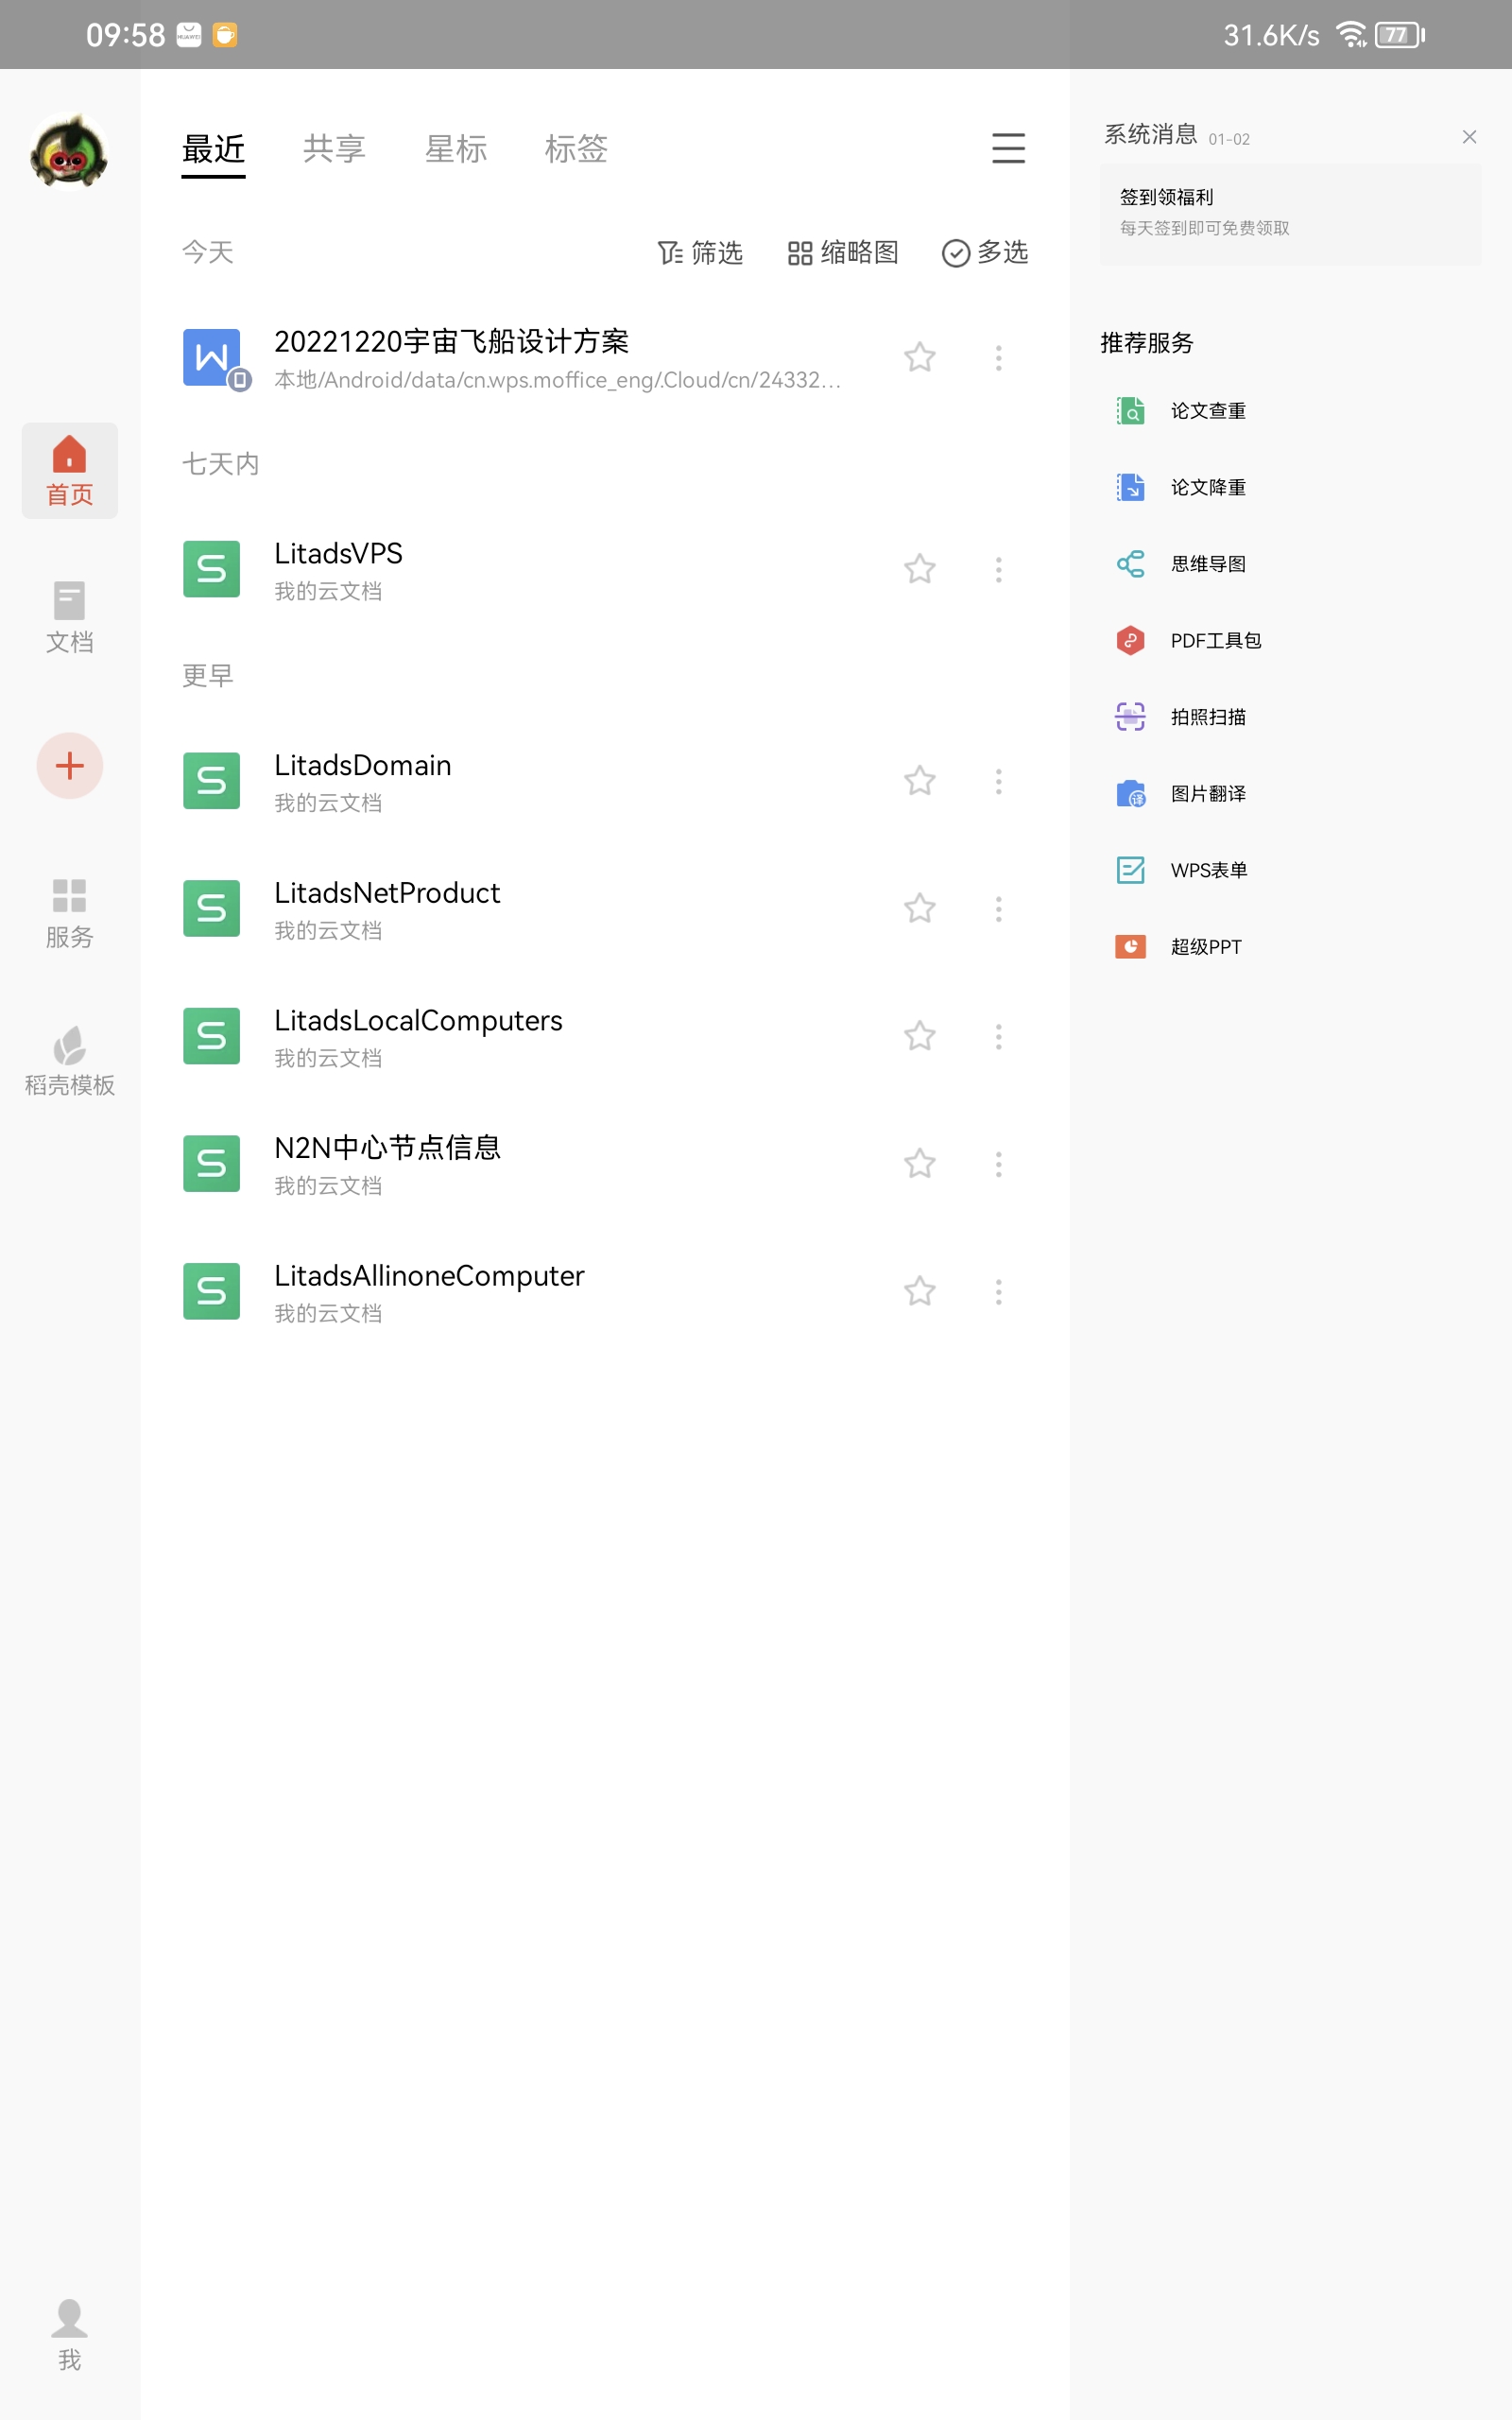Screen dimensions: 1512x2420
Task: Star the LitadsLocalComputers file
Action: point(919,1036)
